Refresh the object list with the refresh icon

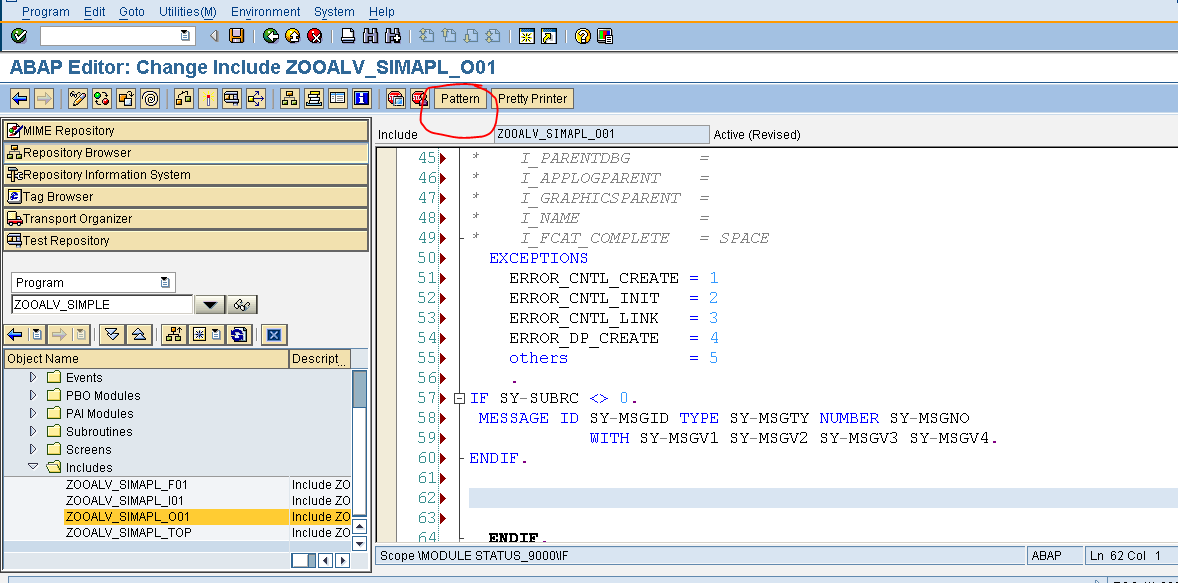[238, 334]
